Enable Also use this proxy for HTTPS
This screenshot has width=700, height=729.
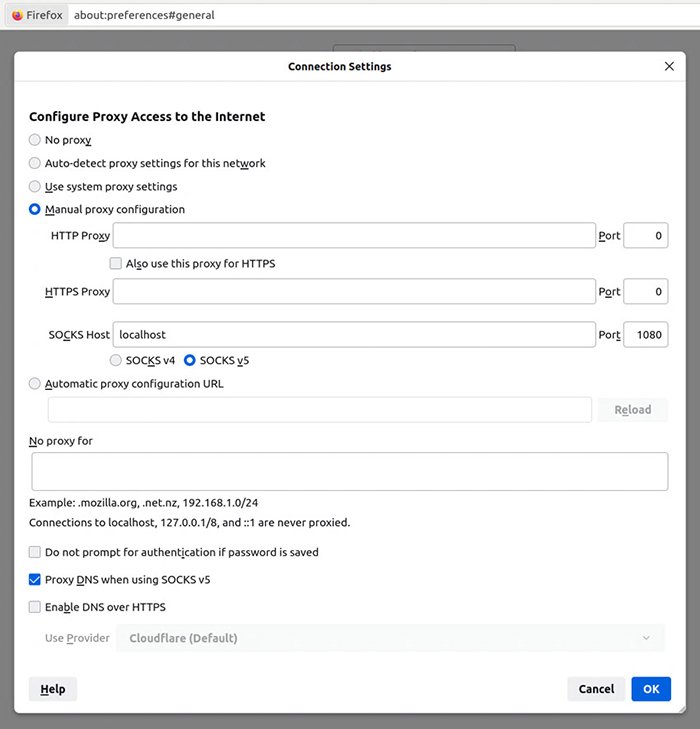click(x=116, y=264)
